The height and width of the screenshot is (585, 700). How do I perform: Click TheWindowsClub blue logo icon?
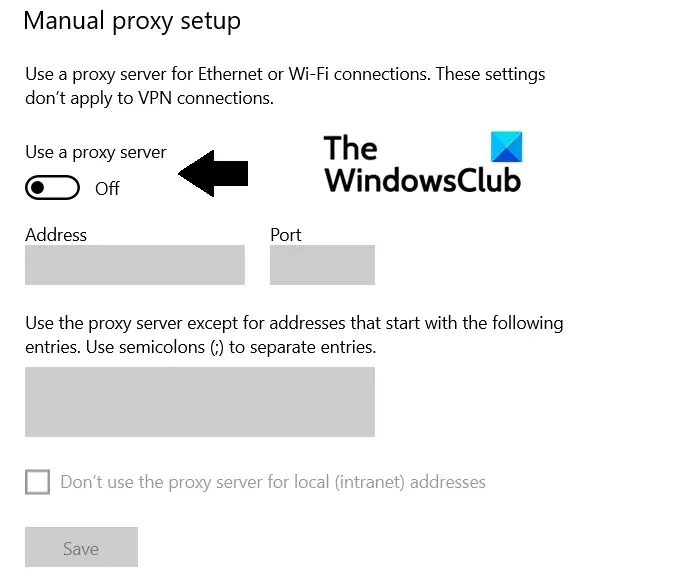(x=506, y=146)
